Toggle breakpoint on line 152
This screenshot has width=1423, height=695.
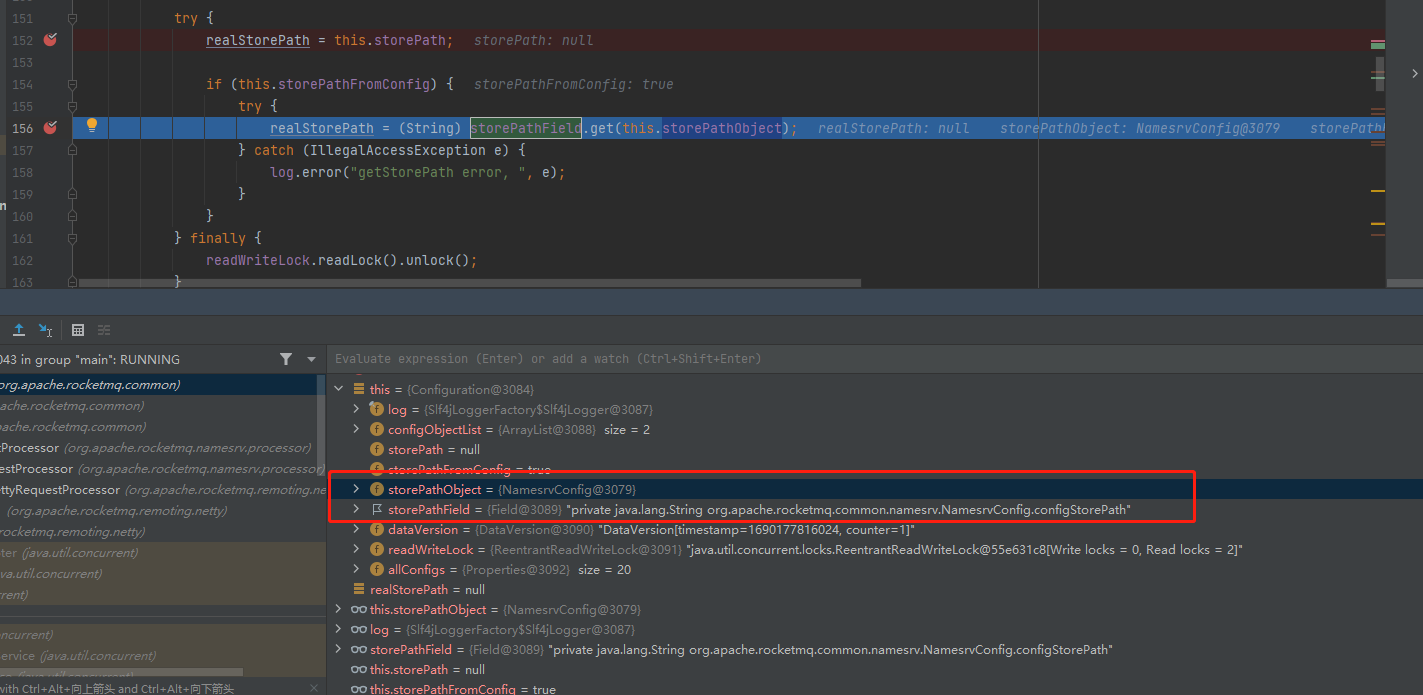click(50, 40)
